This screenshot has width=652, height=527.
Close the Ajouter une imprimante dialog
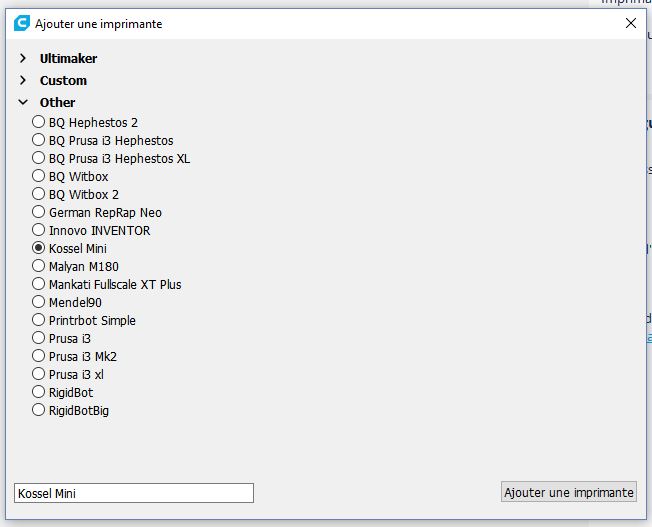[x=631, y=23]
